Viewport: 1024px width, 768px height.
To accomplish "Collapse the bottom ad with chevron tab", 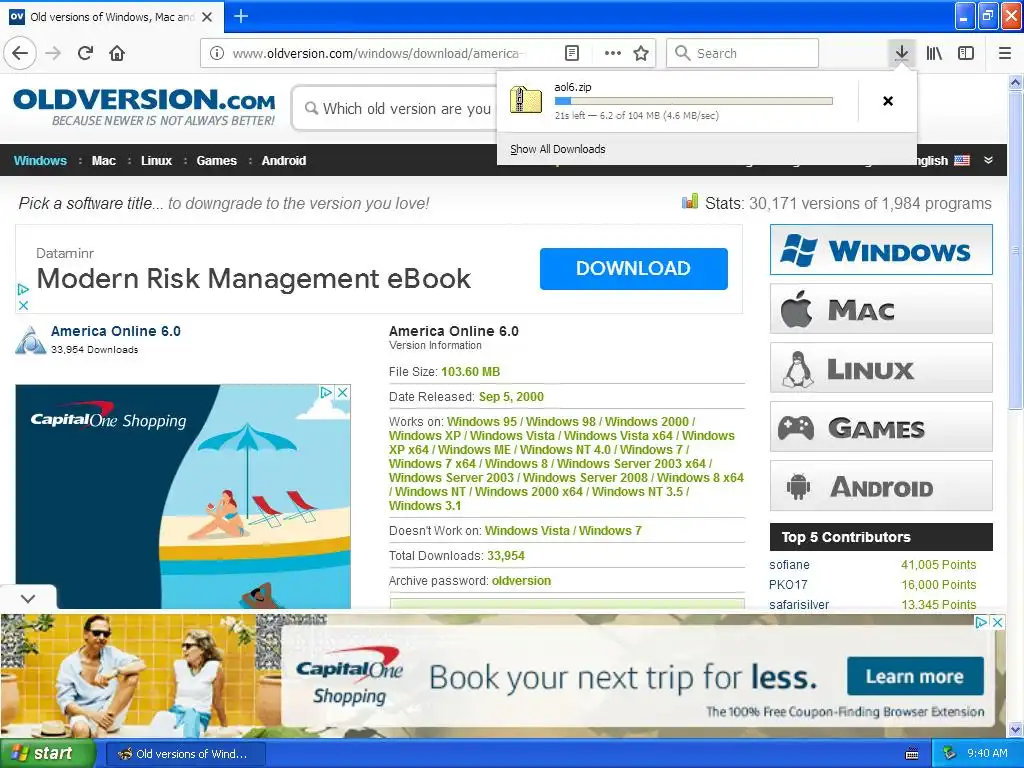I will (x=28, y=598).
